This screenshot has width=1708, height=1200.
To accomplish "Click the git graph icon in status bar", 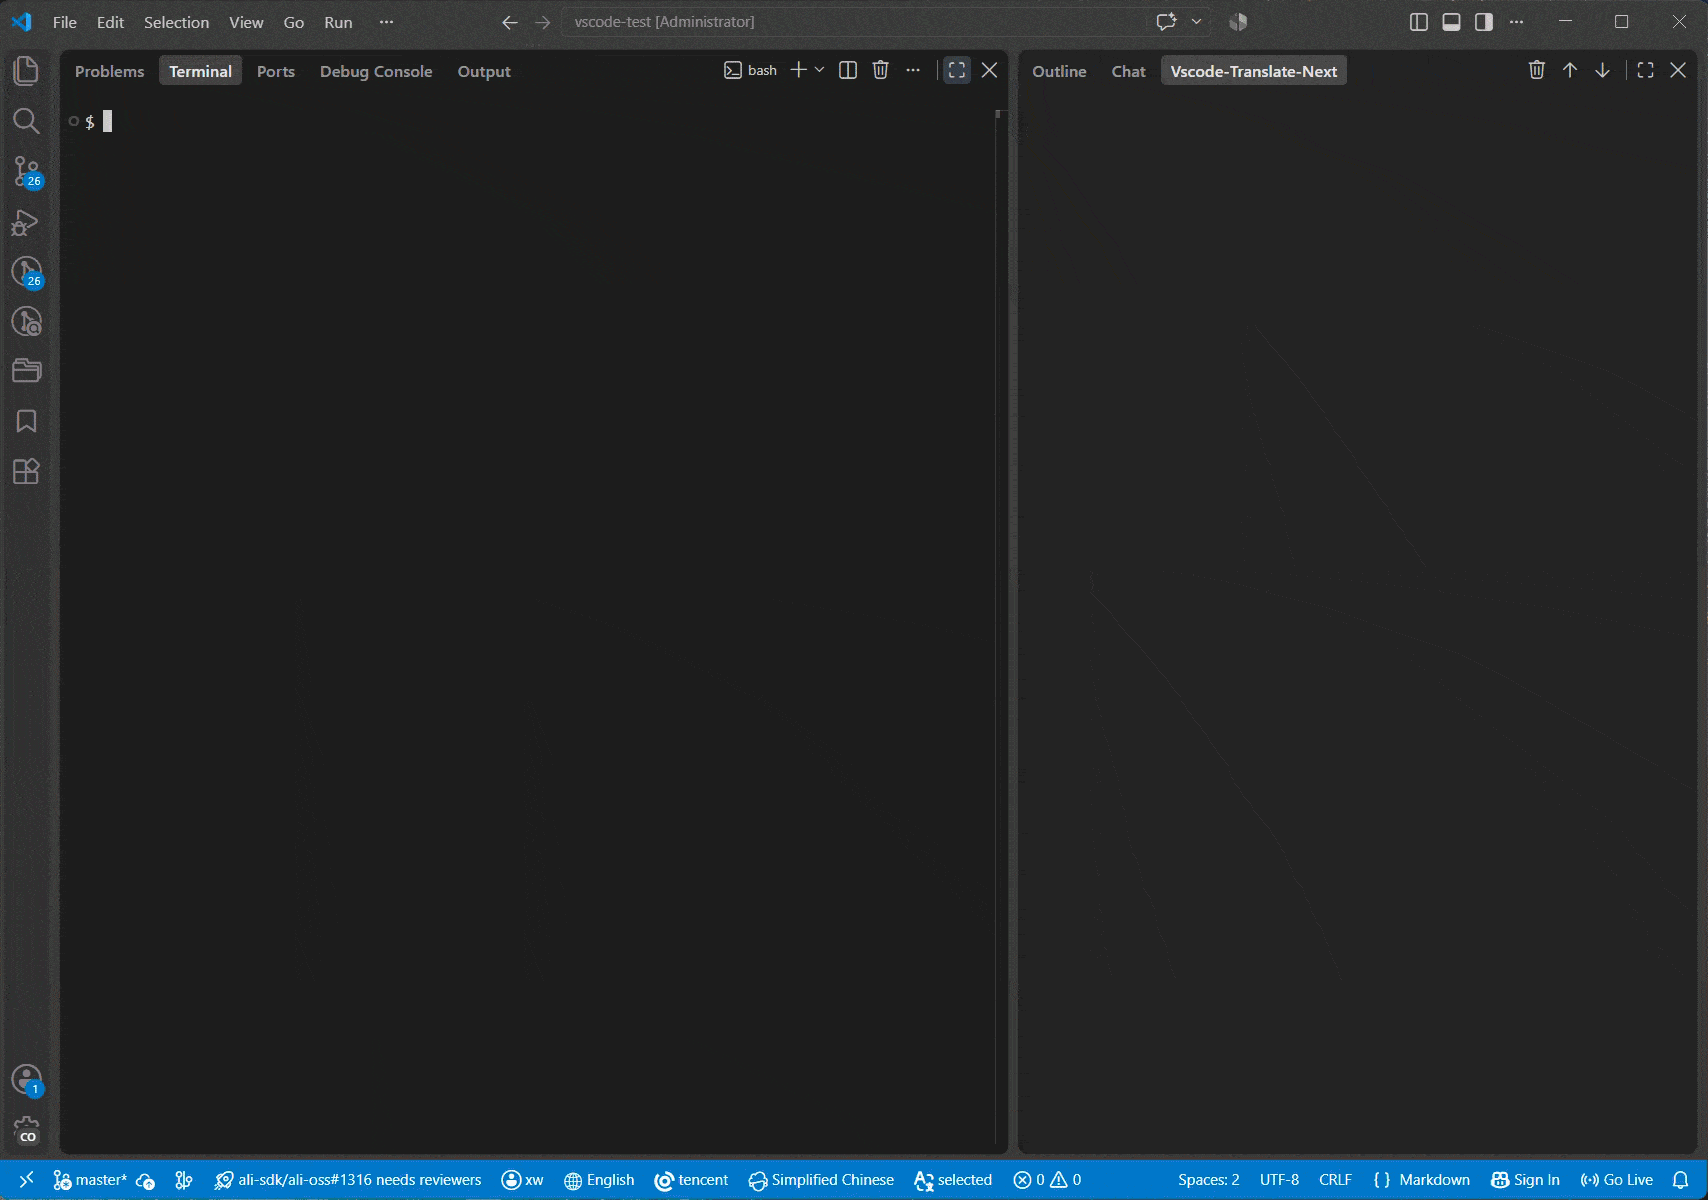I will [184, 1180].
